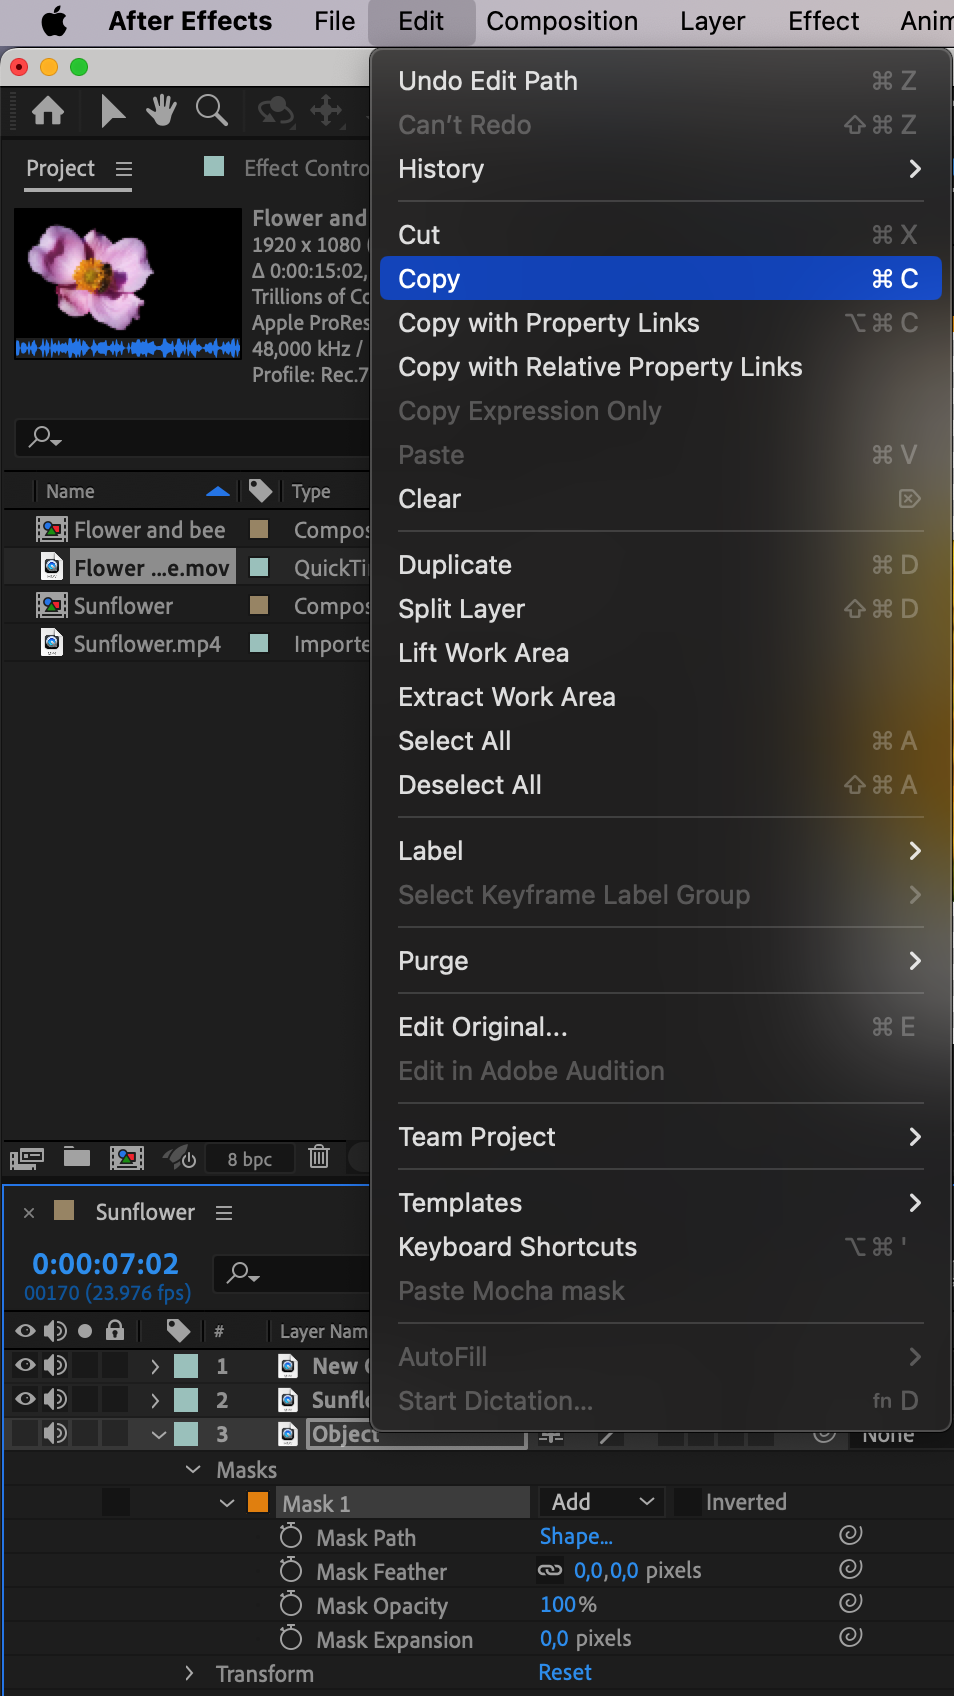Create a new composition from the Project footer
Viewport: 954px width, 1696px height.
tap(127, 1158)
